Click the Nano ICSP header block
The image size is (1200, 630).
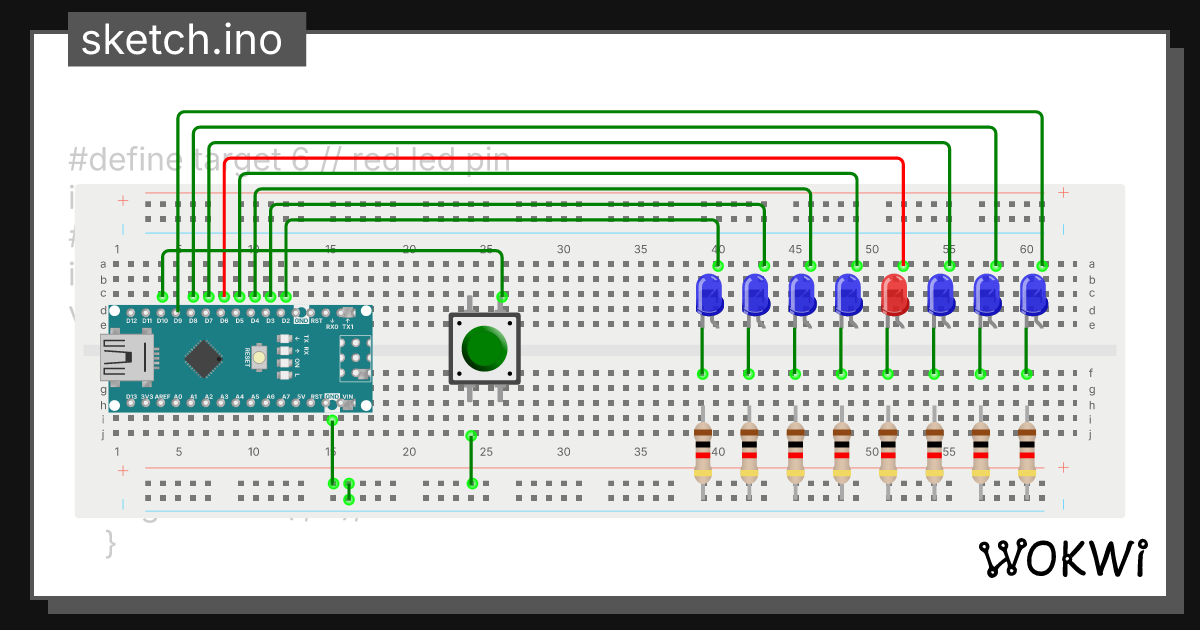[355, 358]
